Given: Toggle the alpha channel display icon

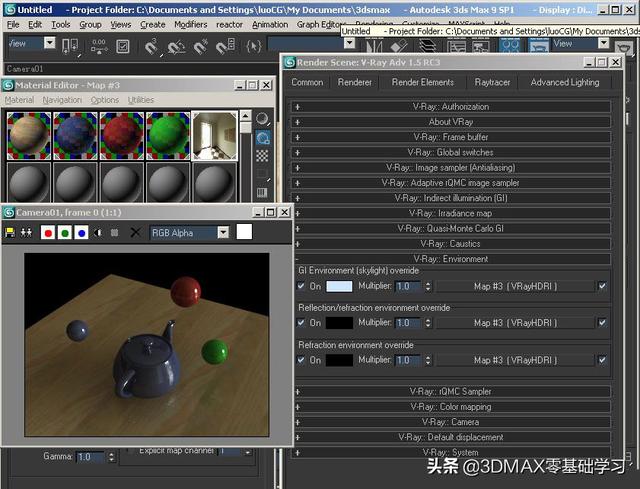Looking at the screenshot, I should point(98,233).
